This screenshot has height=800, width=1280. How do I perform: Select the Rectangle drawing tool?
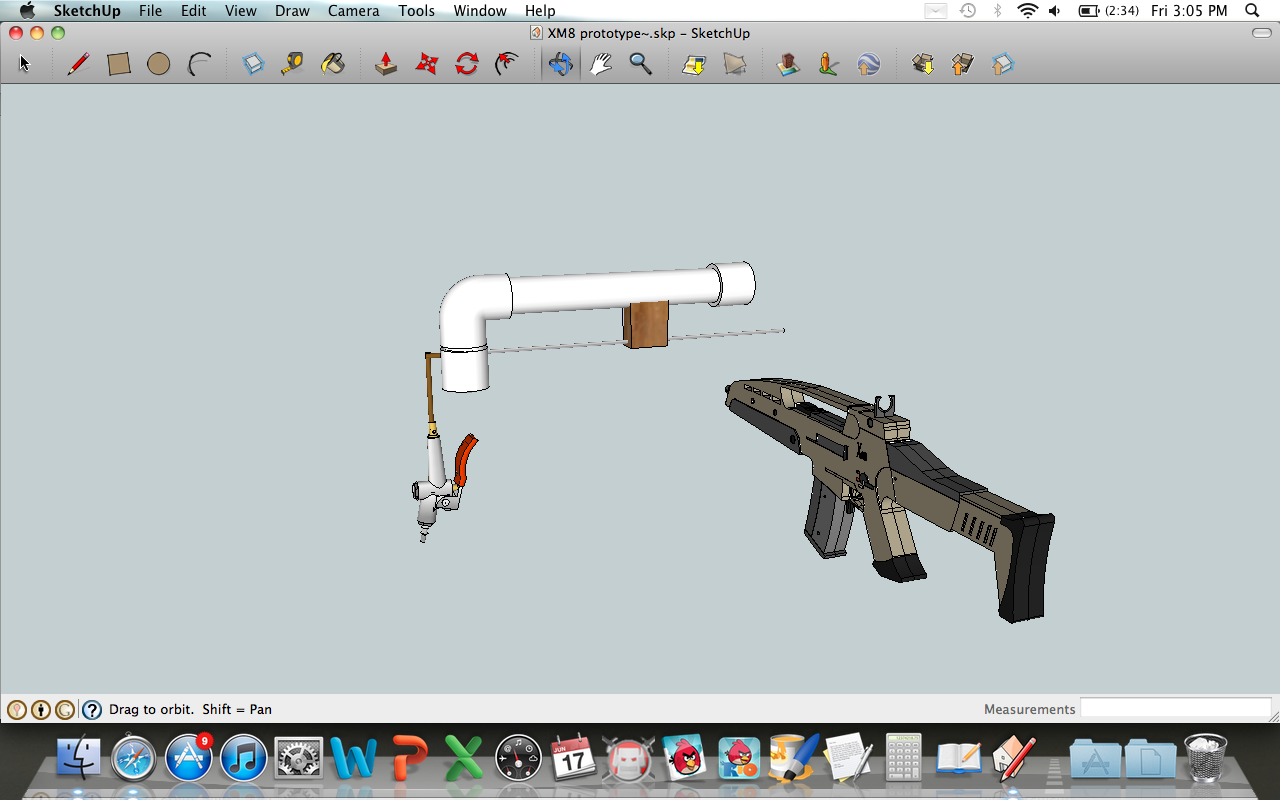[119, 64]
